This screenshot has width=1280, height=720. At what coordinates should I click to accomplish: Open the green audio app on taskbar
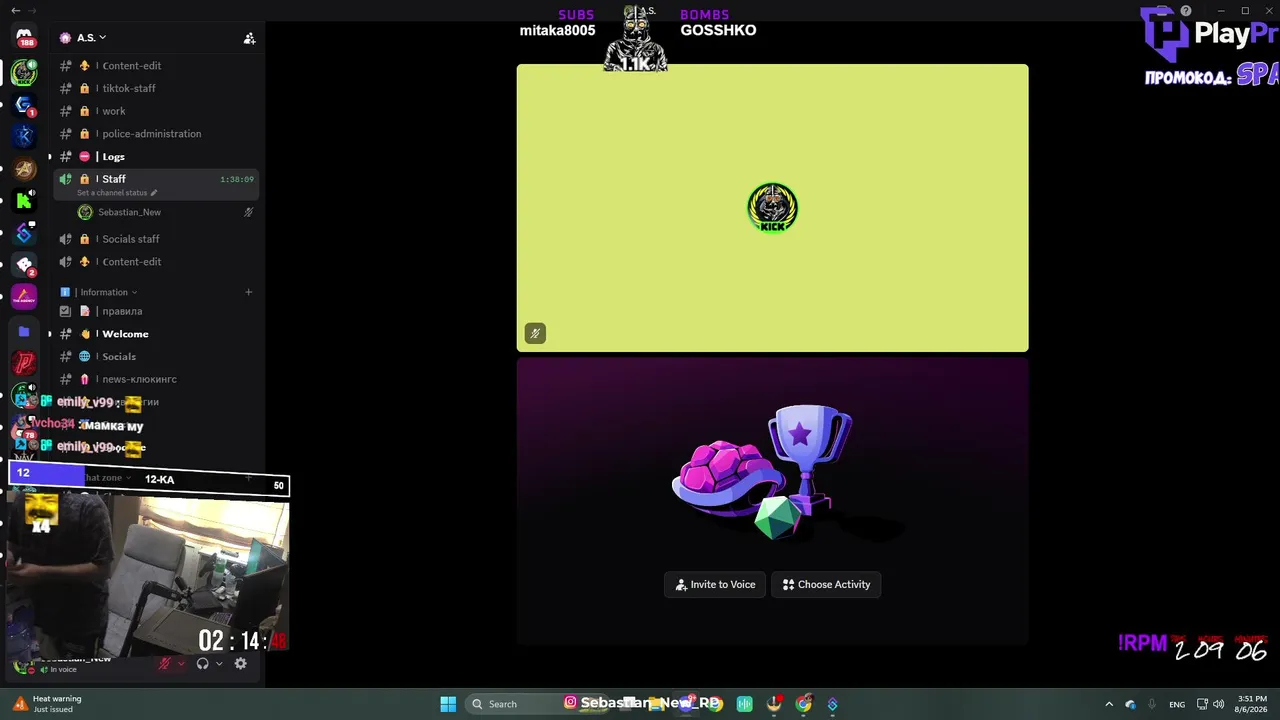pyautogui.click(x=745, y=704)
